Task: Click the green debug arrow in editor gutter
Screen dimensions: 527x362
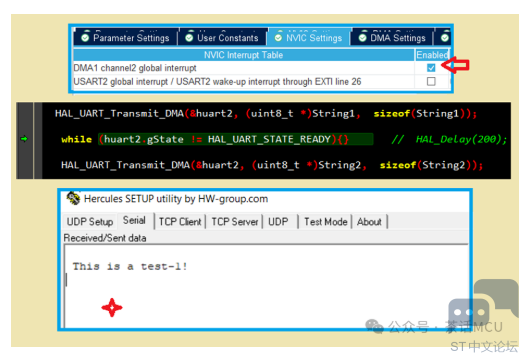Action: pyautogui.click(x=24, y=138)
